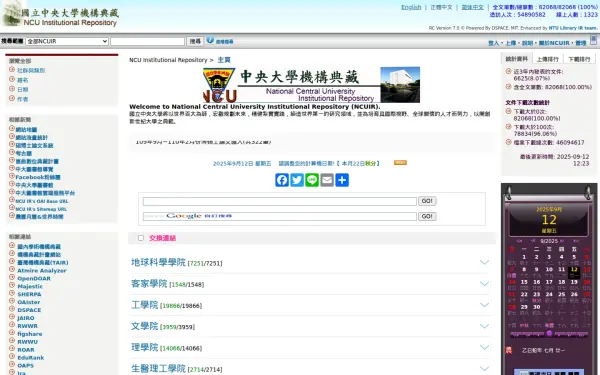Go to next month in the calendar widget
The height and width of the screenshot is (375, 600).
[x=562, y=241]
